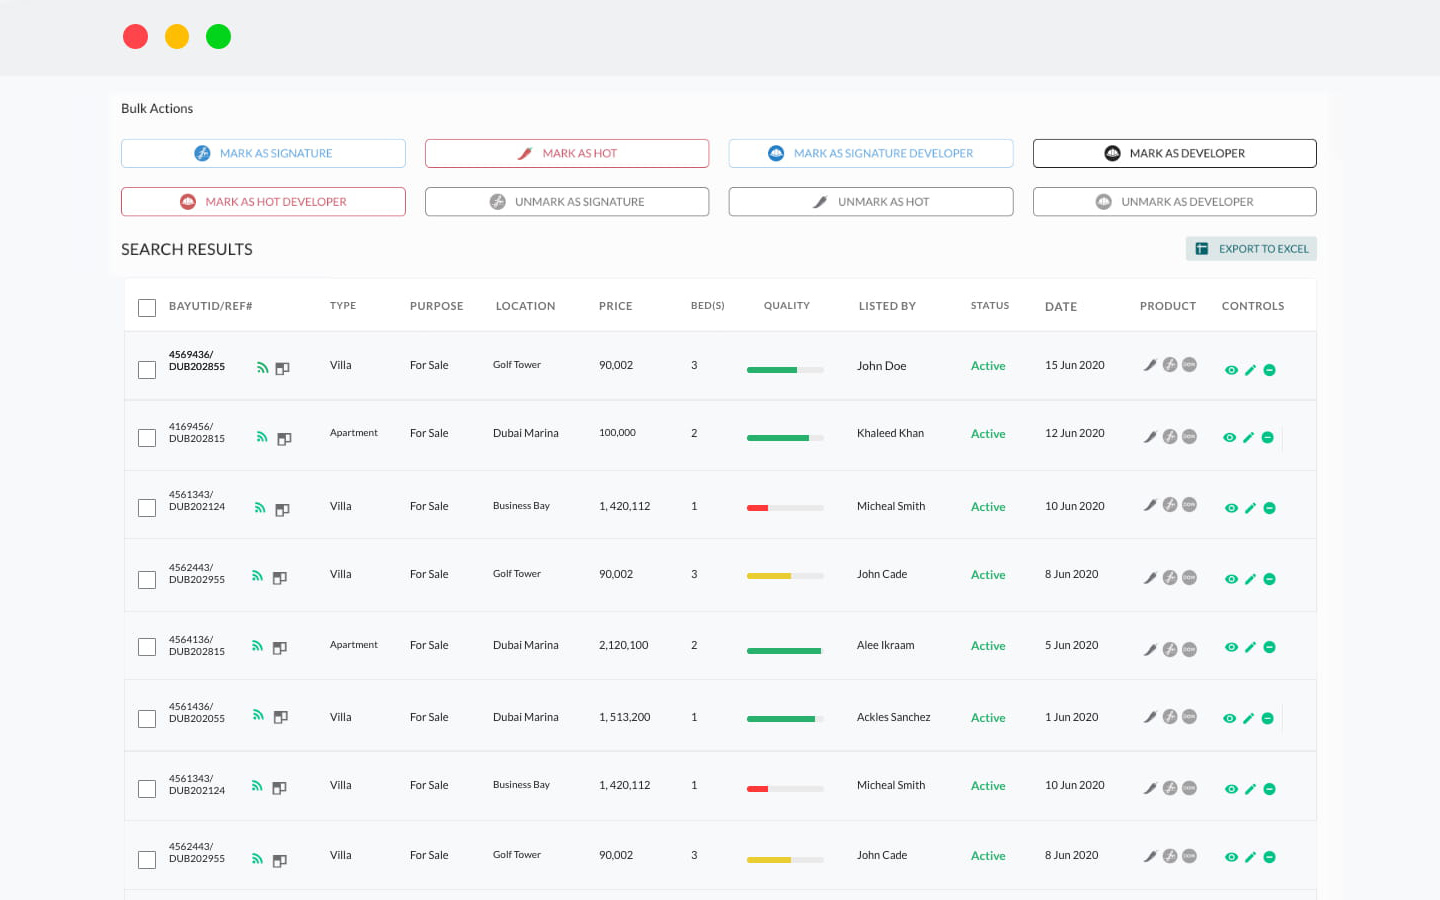Click the window layout icon next to DUB202855
The width and height of the screenshot is (1440, 900).
tap(281, 368)
